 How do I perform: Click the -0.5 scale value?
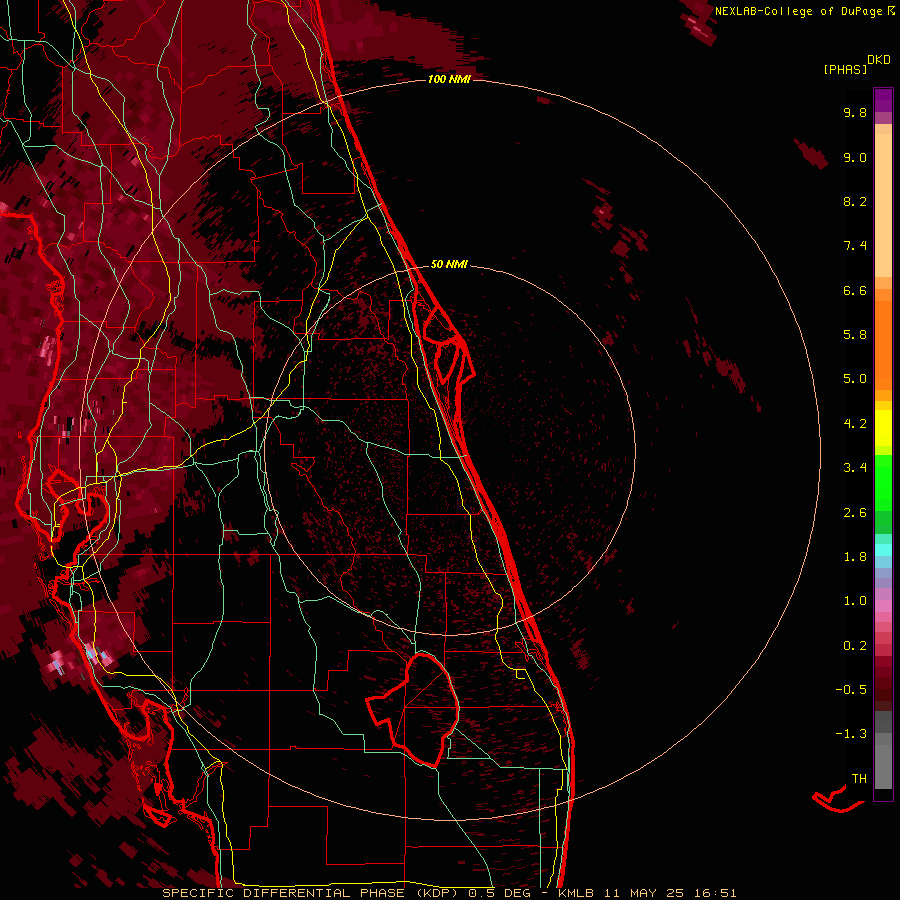[x=851, y=690]
